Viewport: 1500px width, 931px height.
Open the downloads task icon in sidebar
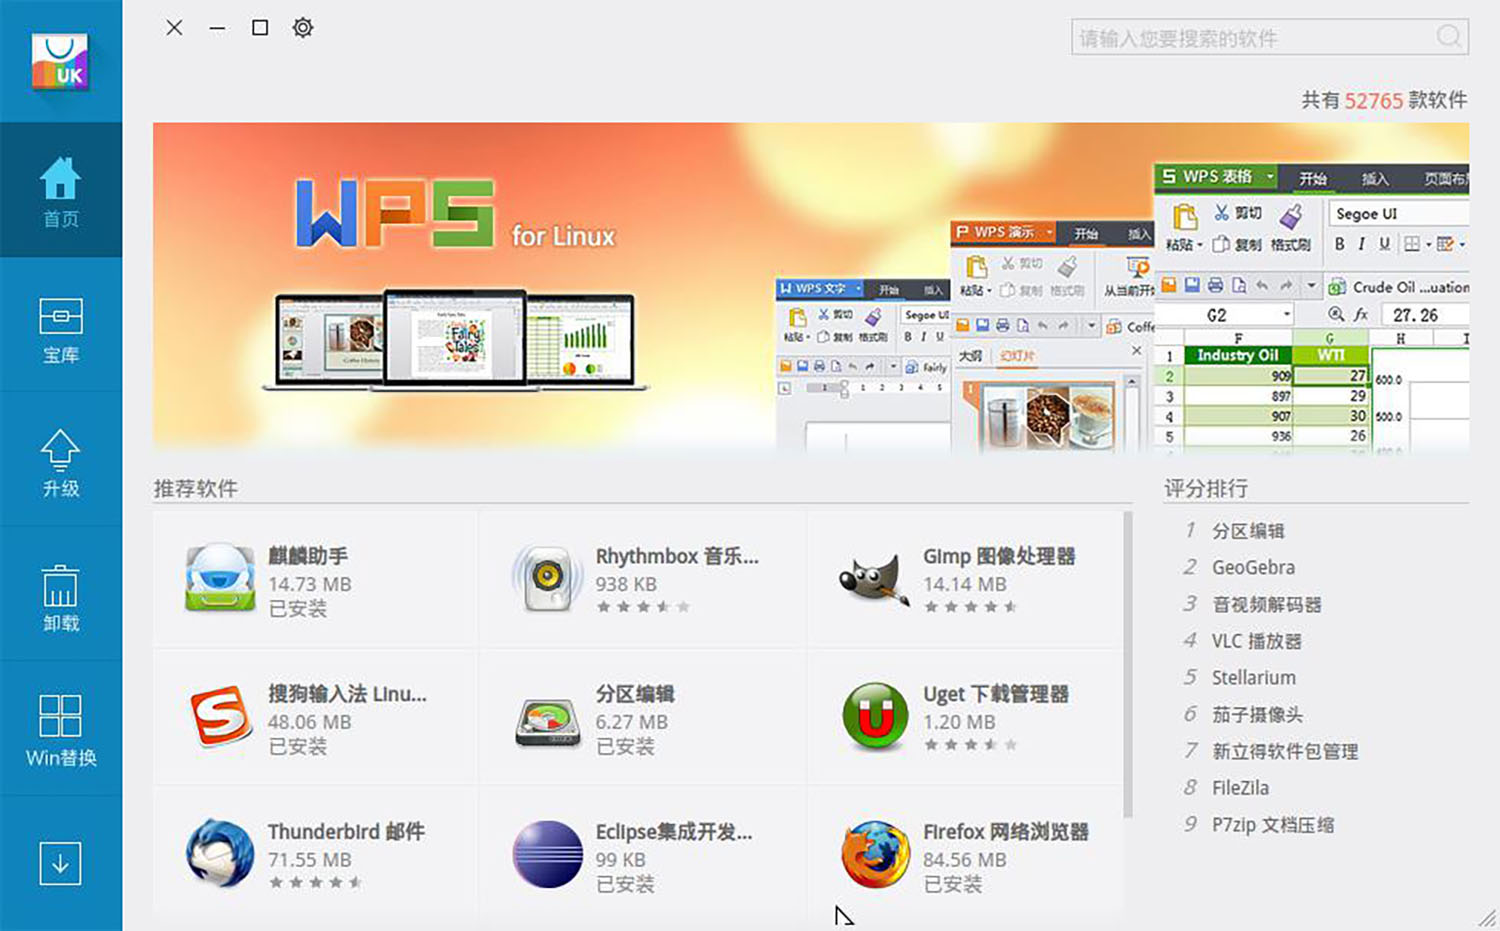[x=60, y=863]
